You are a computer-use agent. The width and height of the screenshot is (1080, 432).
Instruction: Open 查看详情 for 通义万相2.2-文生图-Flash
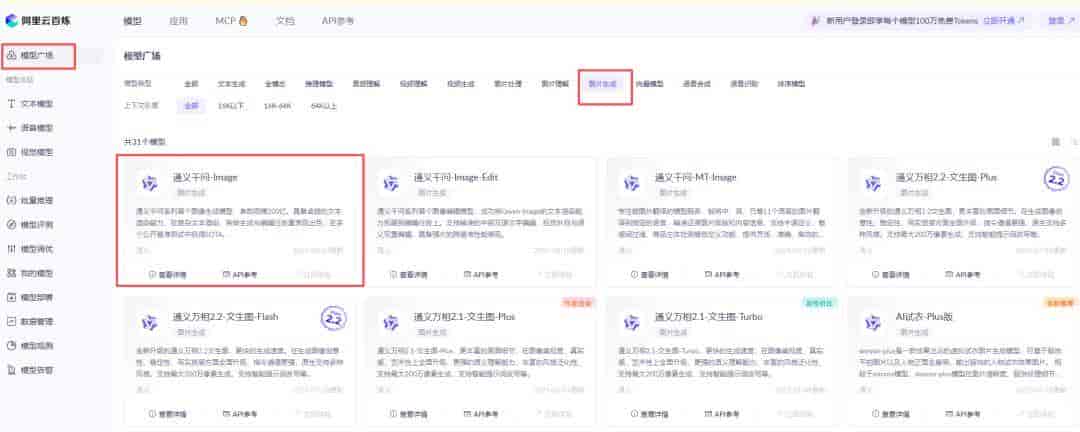tap(167, 414)
